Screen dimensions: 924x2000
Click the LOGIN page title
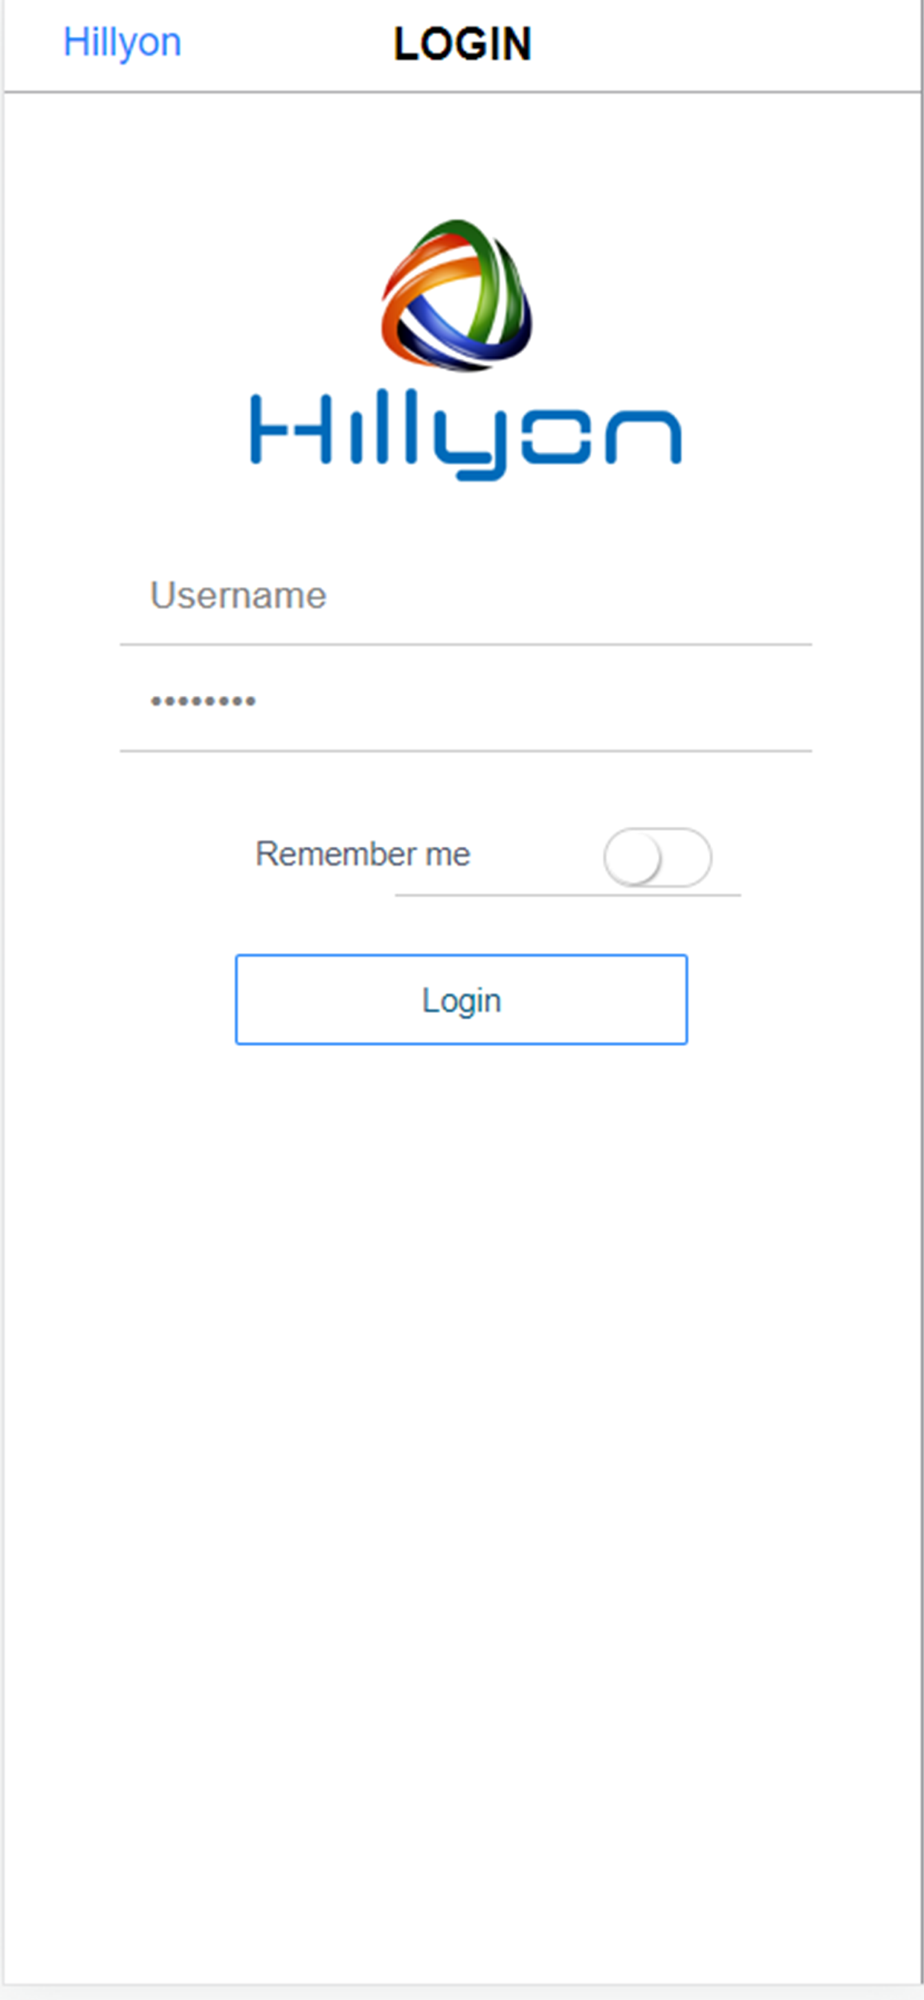point(462,44)
